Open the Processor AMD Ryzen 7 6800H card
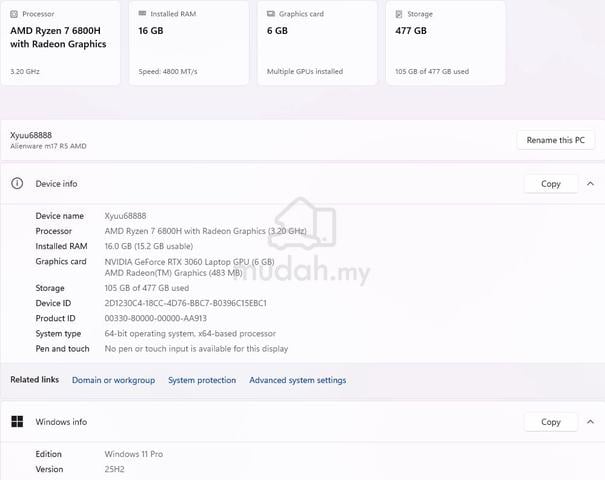 point(61,42)
